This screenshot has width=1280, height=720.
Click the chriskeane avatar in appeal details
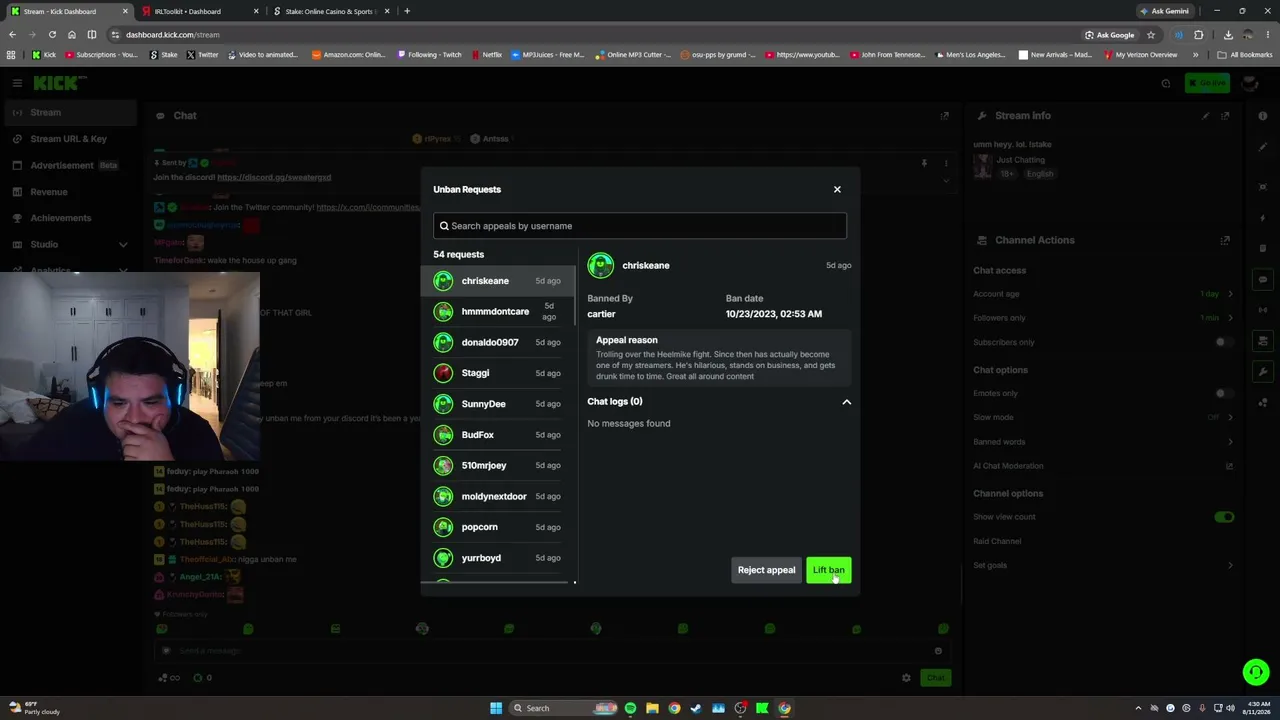(x=601, y=265)
